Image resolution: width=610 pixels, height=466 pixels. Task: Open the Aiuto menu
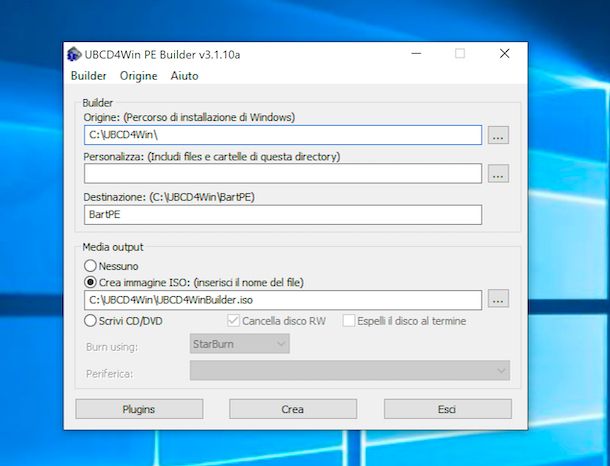click(184, 75)
